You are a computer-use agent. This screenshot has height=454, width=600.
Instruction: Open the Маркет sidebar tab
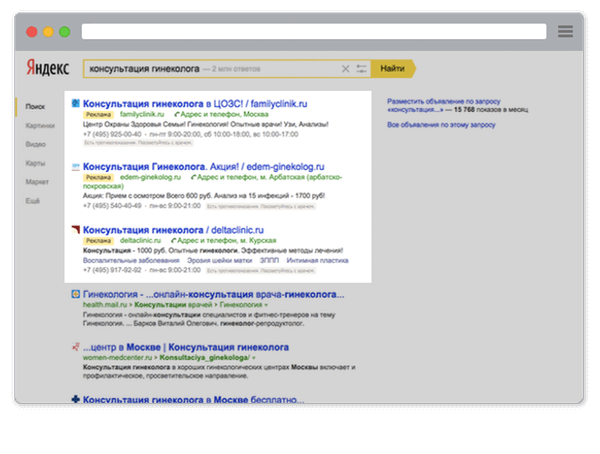(x=37, y=182)
